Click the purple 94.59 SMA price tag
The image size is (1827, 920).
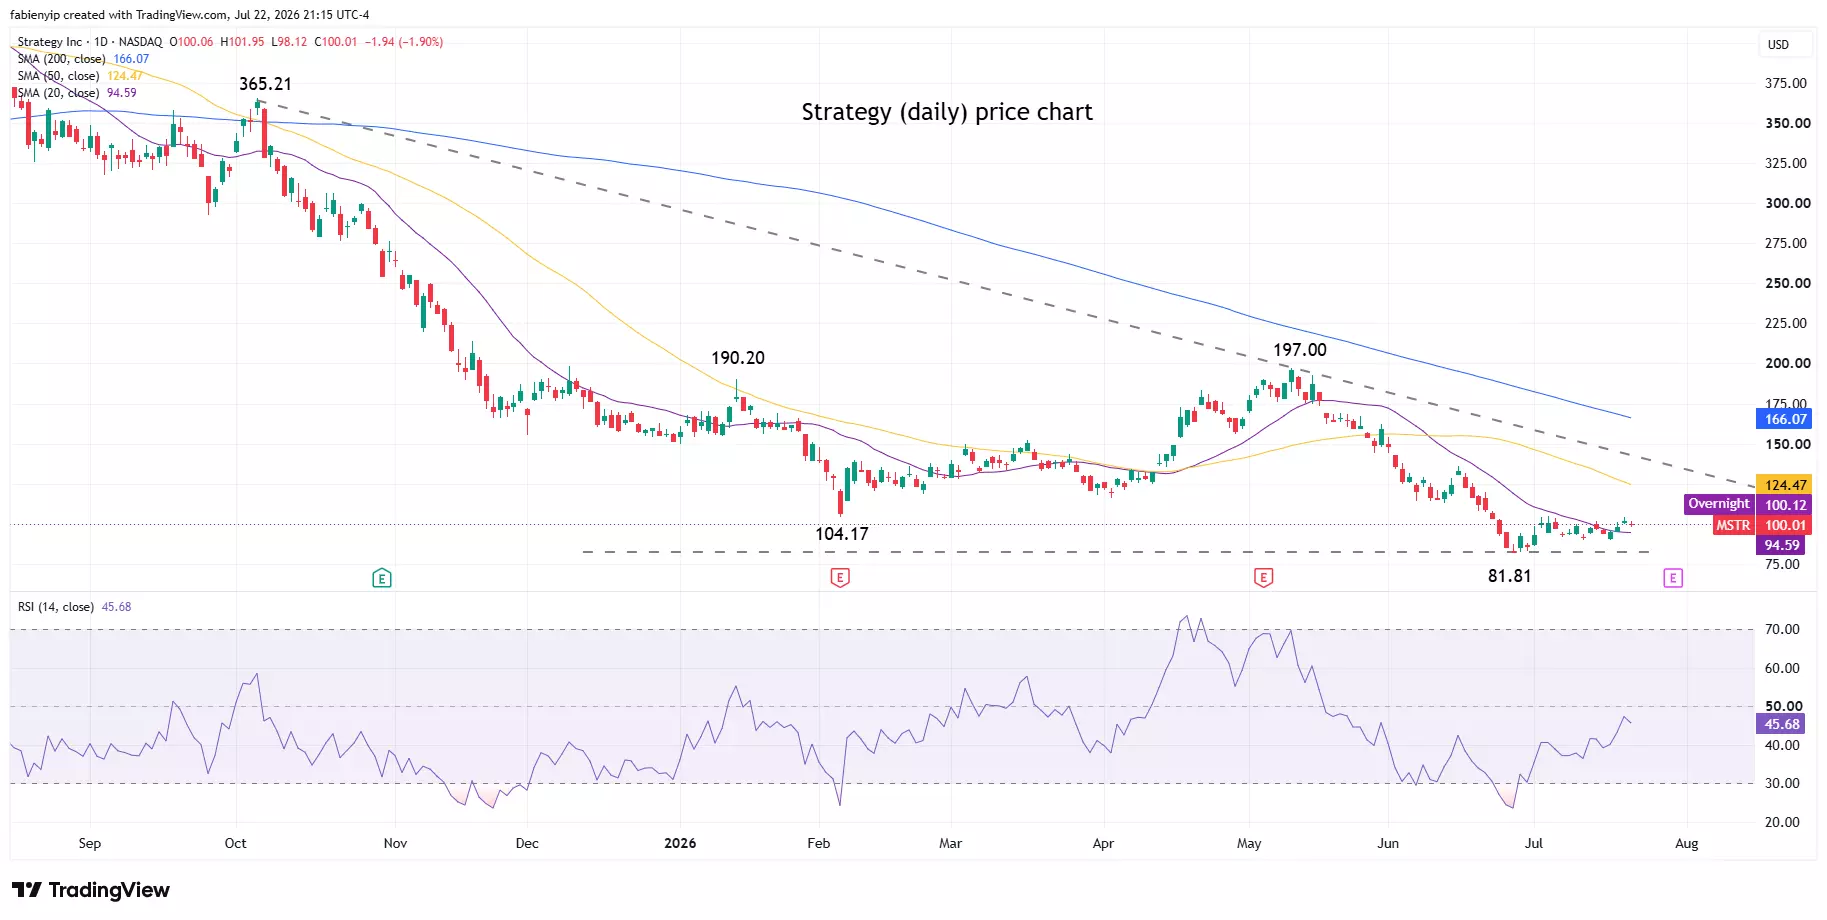tap(1782, 545)
